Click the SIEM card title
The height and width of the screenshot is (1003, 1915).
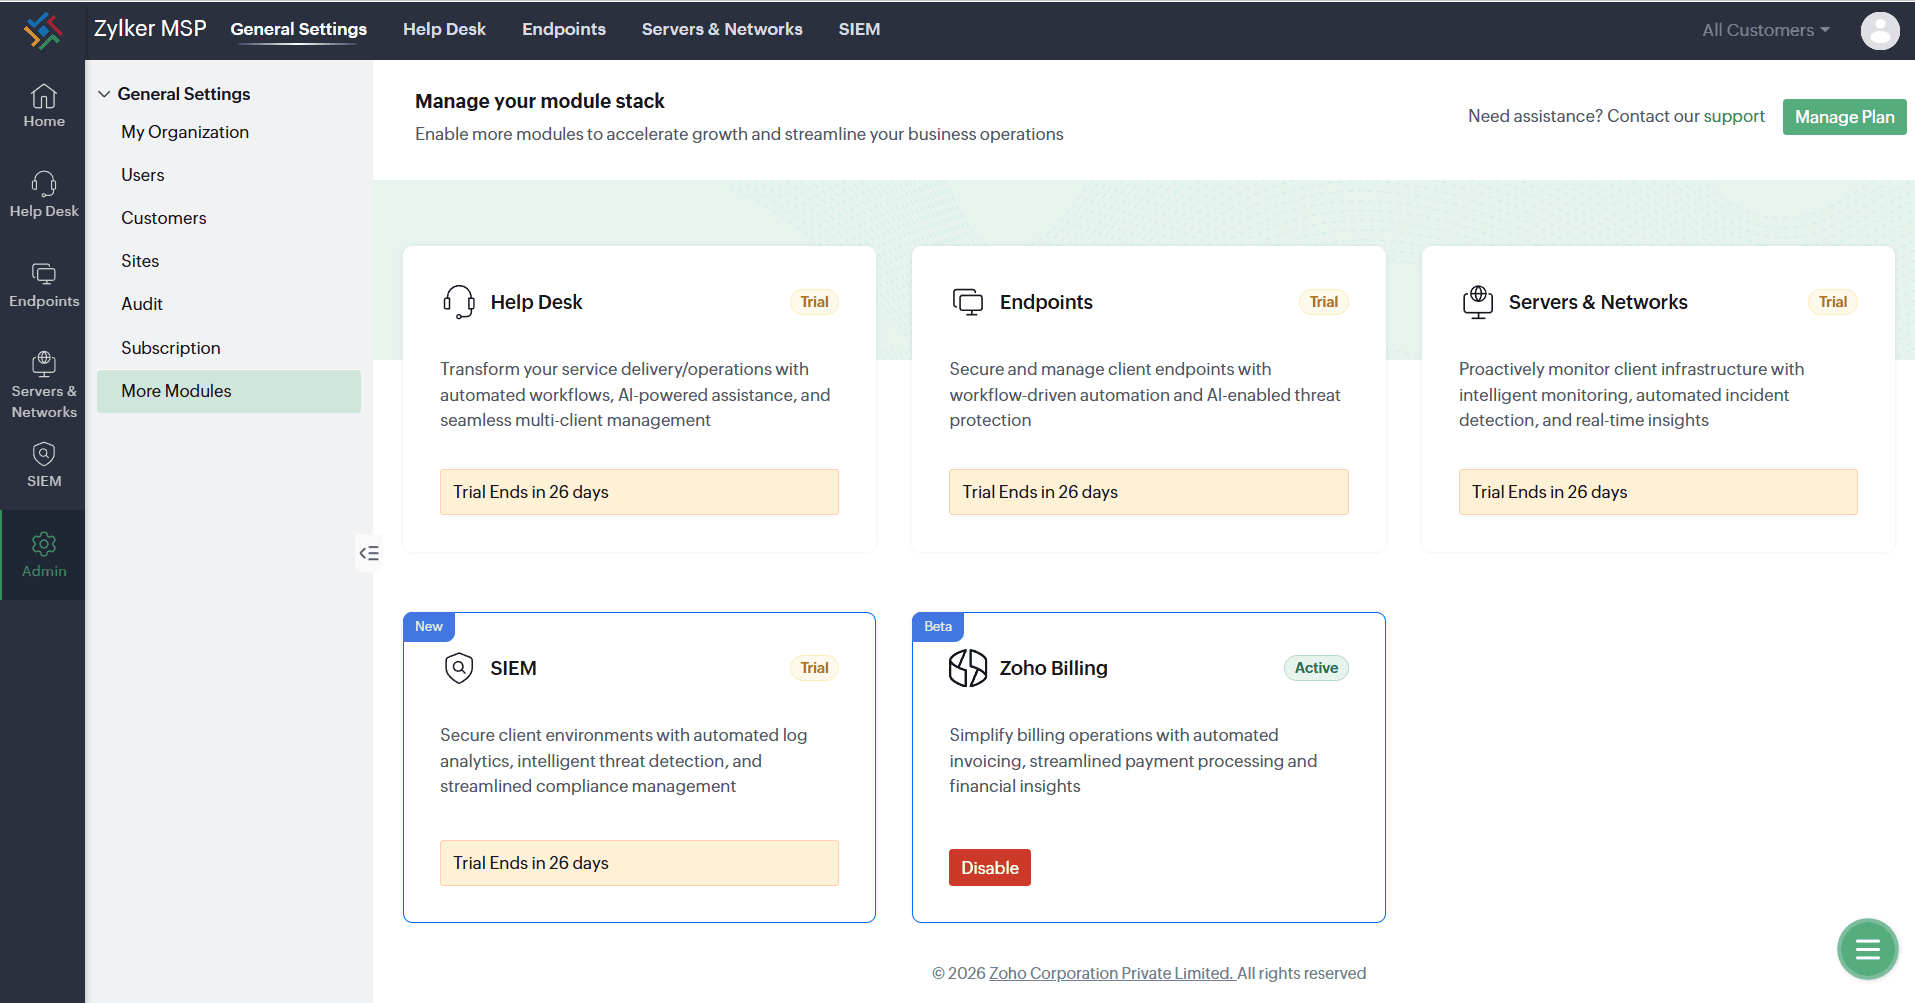click(513, 668)
